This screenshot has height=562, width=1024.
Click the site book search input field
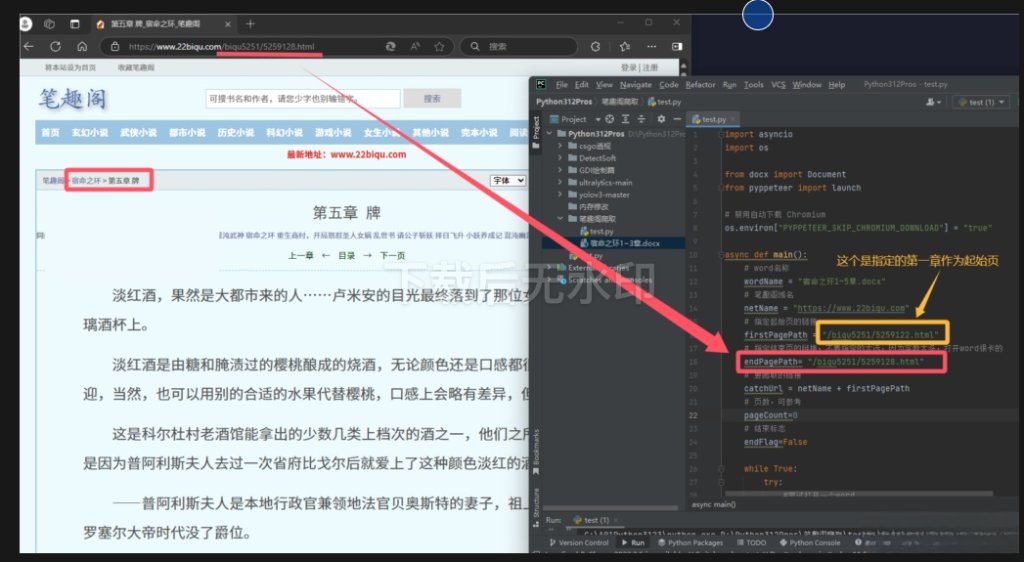[302, 99]
